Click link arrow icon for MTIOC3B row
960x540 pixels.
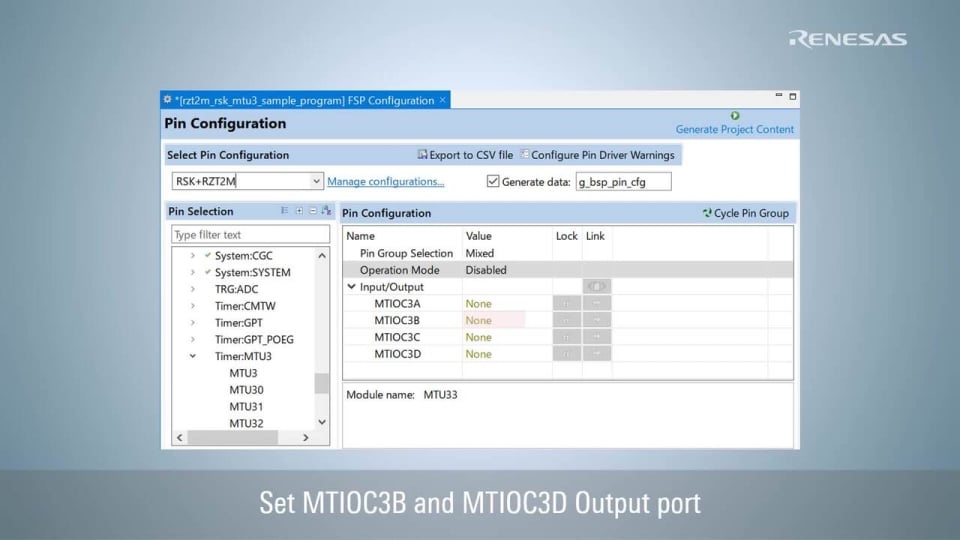coord(597,320)
